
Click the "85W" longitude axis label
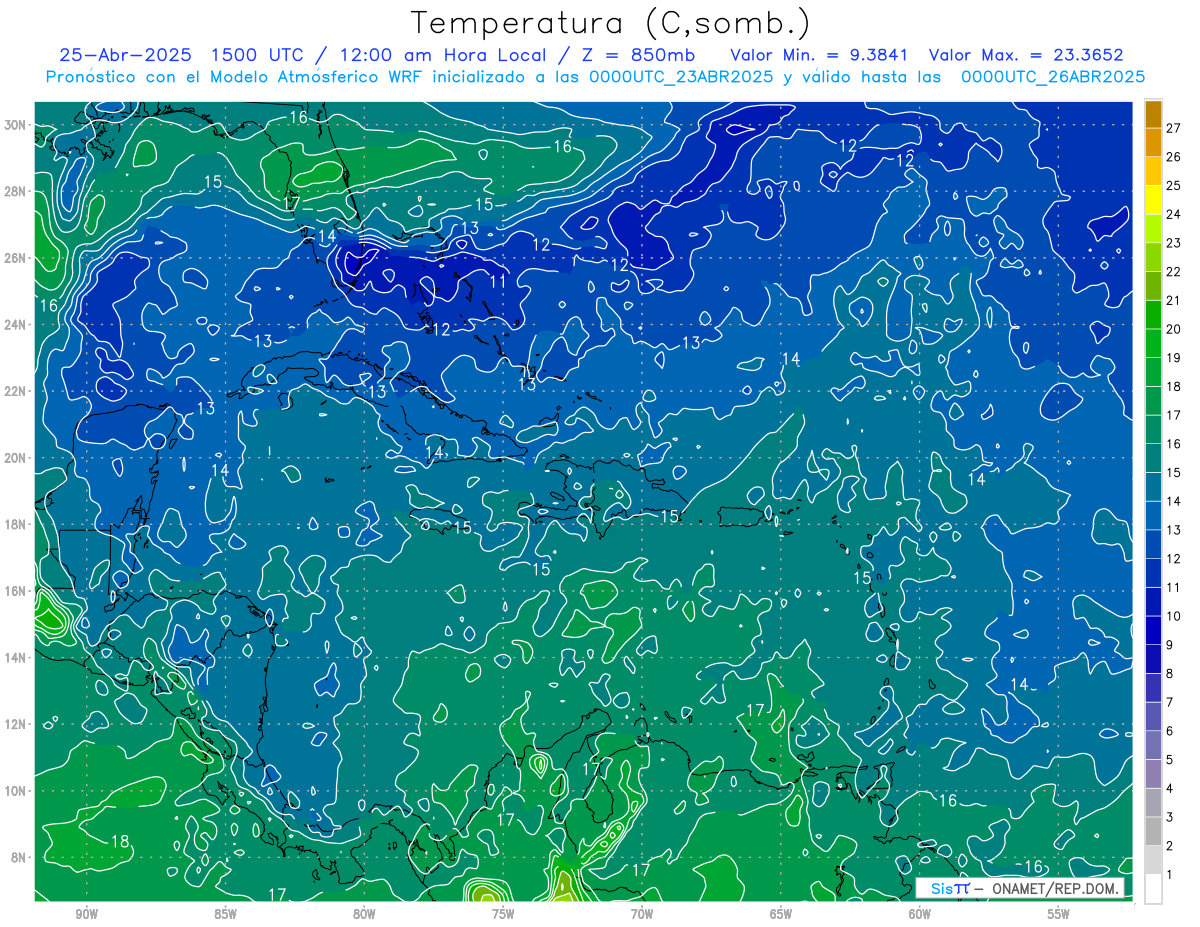click(225, 915)
